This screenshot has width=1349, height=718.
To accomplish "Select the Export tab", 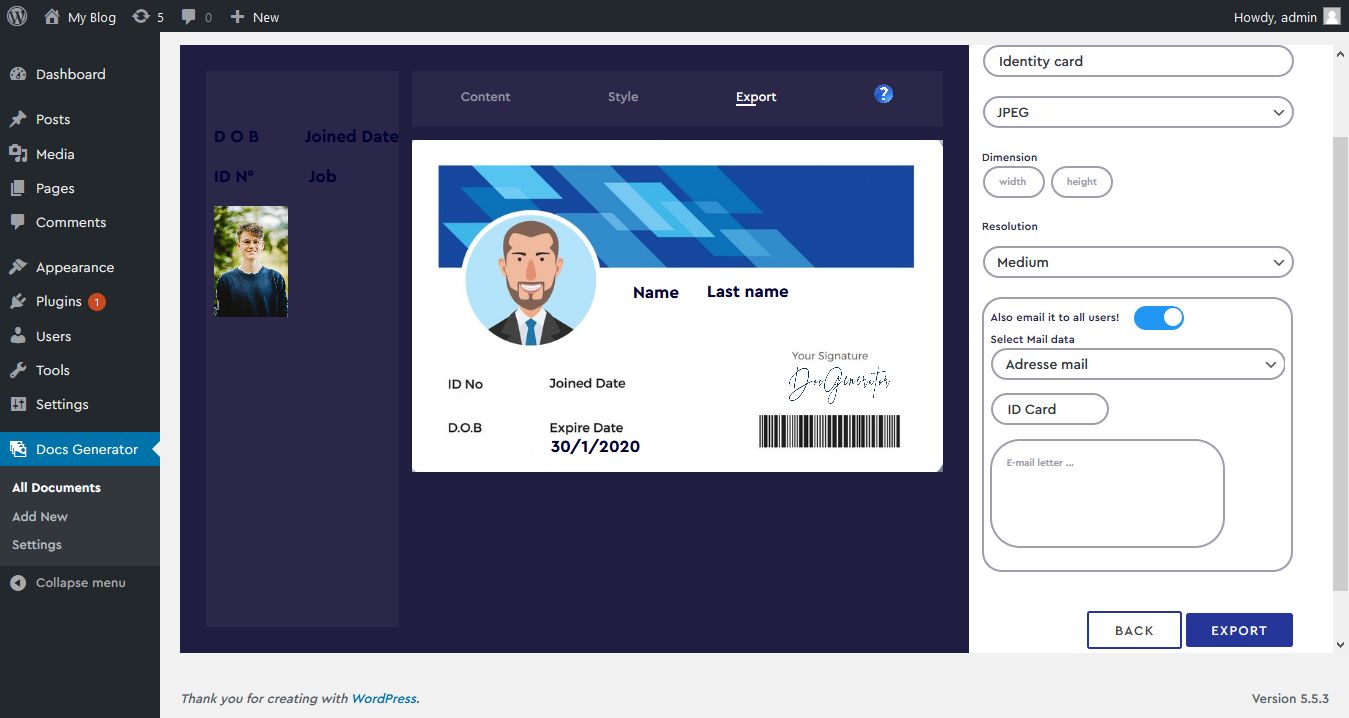I will tap(756, 97).
